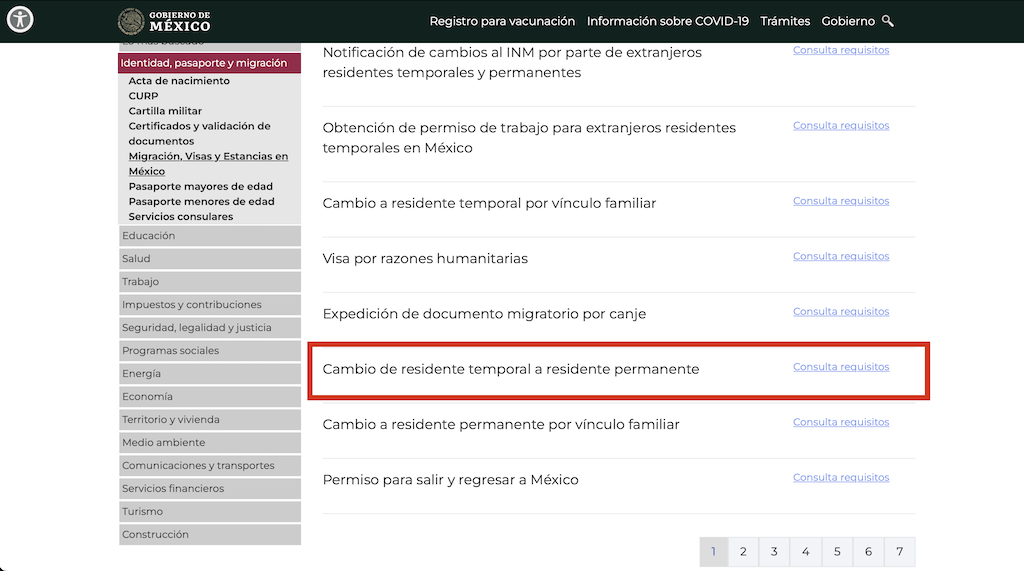Expand the Salud category
Screen dimensions: 1024x571
click(210, 259)
